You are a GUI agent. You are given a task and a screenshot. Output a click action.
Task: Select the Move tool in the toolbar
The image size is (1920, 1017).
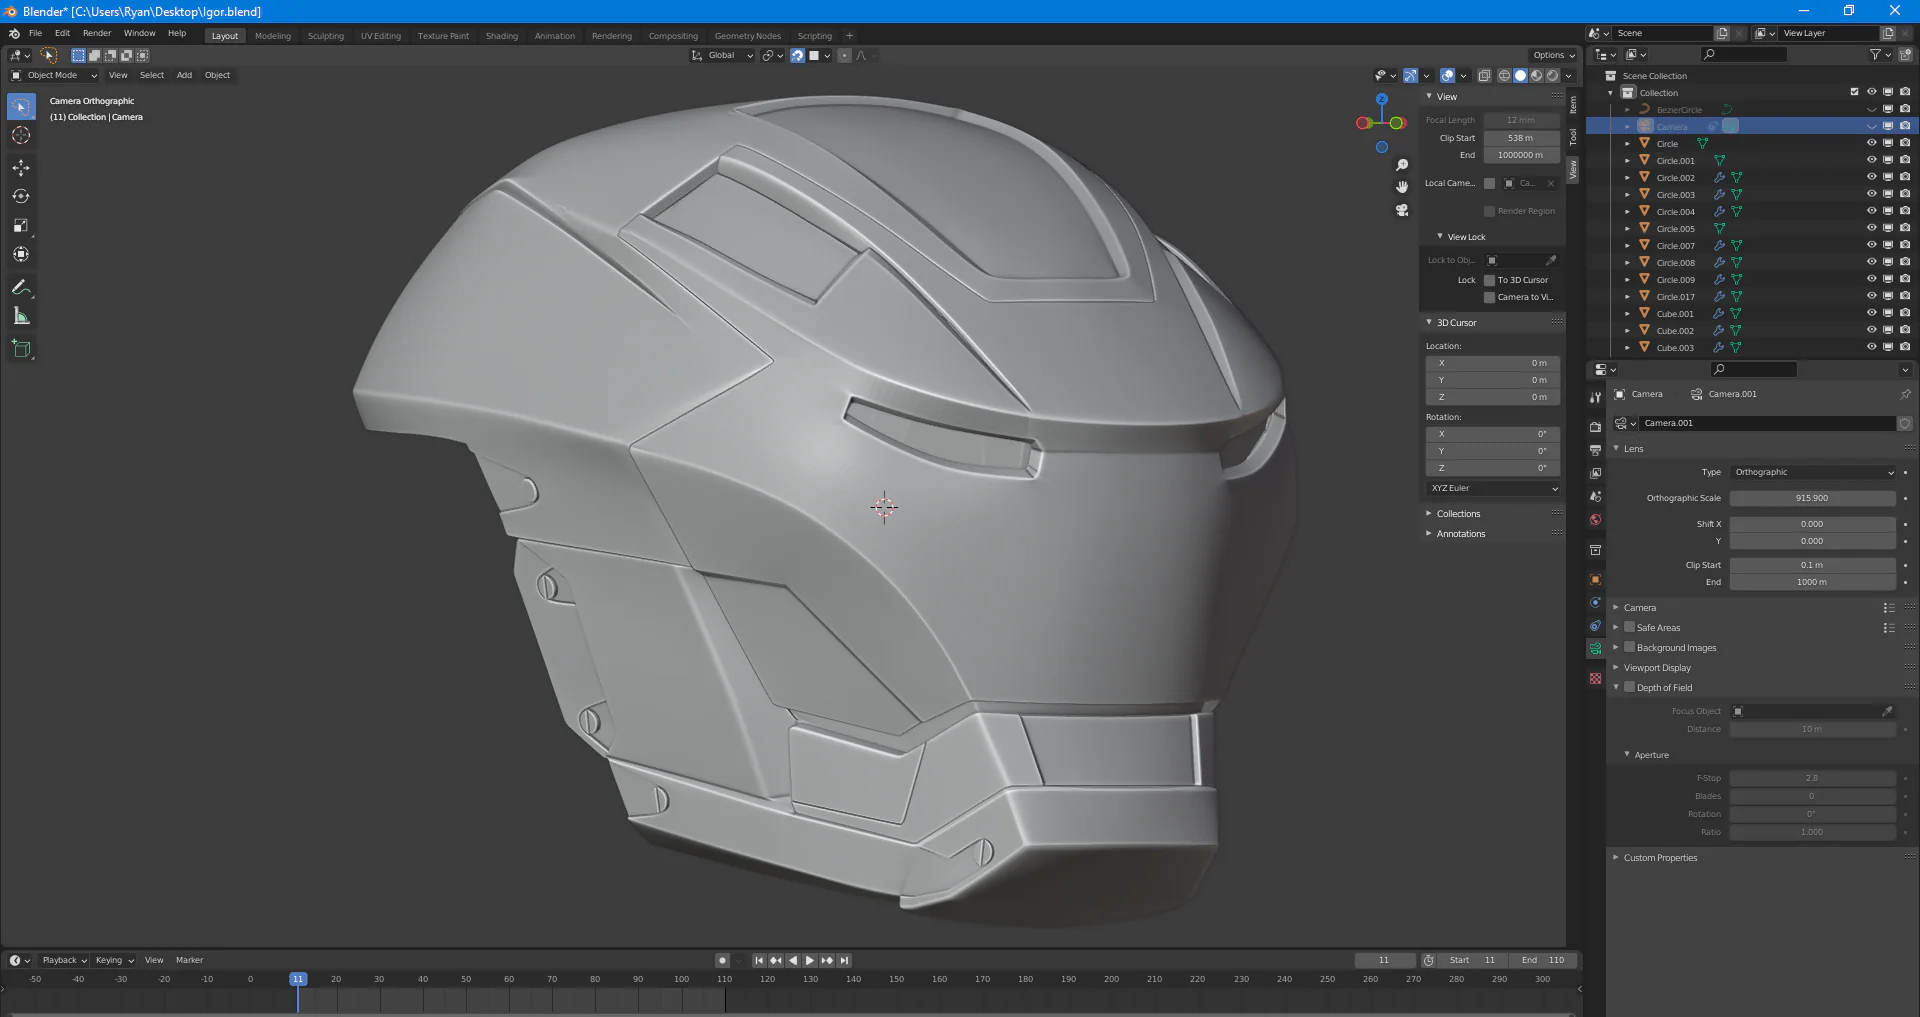[x=21, y=168]
